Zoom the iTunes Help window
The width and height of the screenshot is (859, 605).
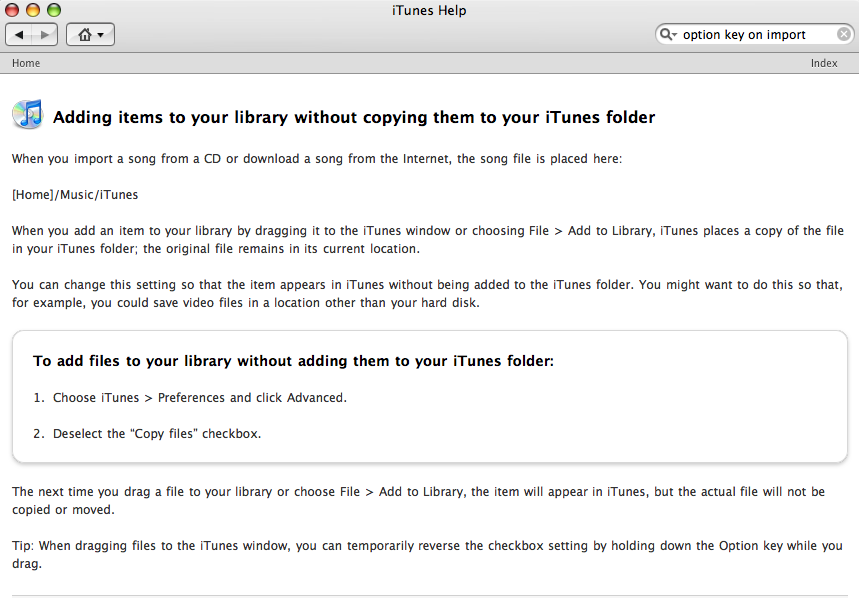click(54, 10)
